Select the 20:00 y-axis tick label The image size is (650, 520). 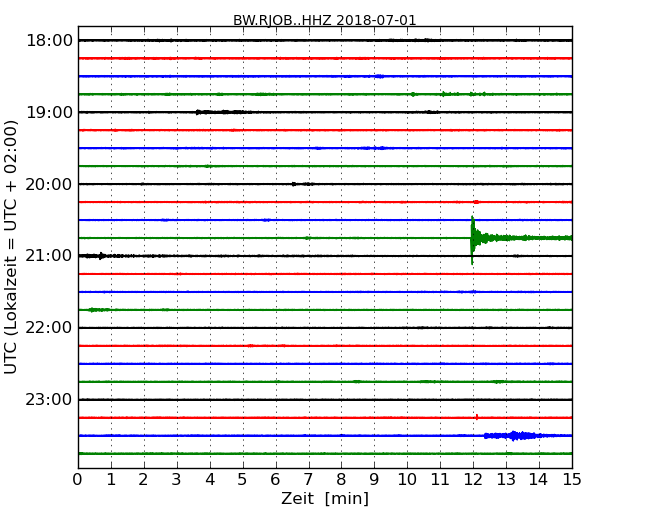coord(49,184)
